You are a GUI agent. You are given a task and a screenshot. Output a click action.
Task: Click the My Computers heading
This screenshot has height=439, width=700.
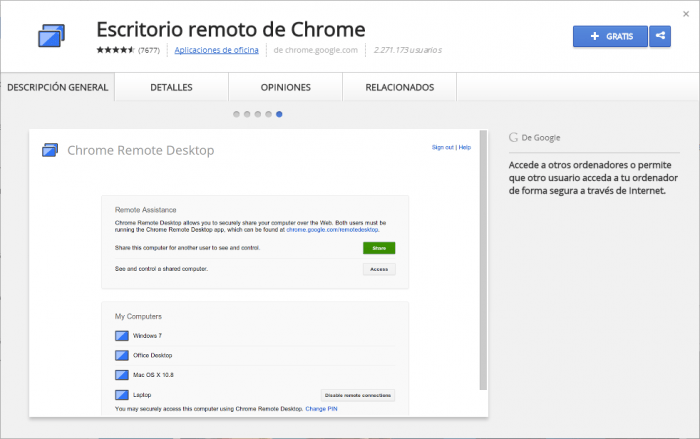click(x=138, y=316)
